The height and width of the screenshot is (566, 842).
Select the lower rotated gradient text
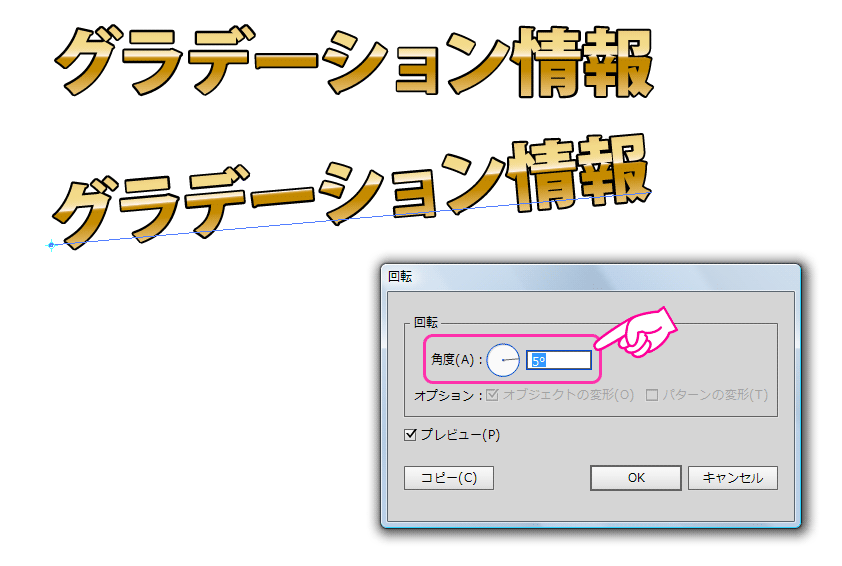pos(352,191)
